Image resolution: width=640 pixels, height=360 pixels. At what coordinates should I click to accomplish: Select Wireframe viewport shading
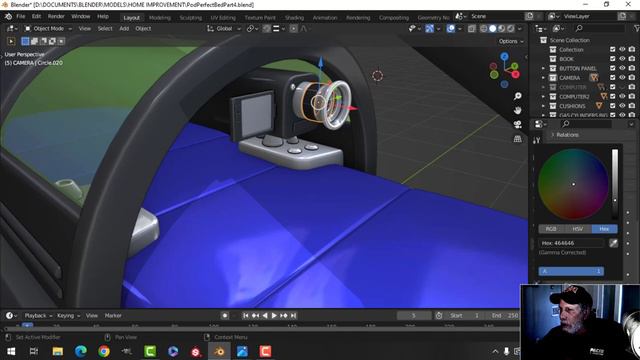[484, 29]
